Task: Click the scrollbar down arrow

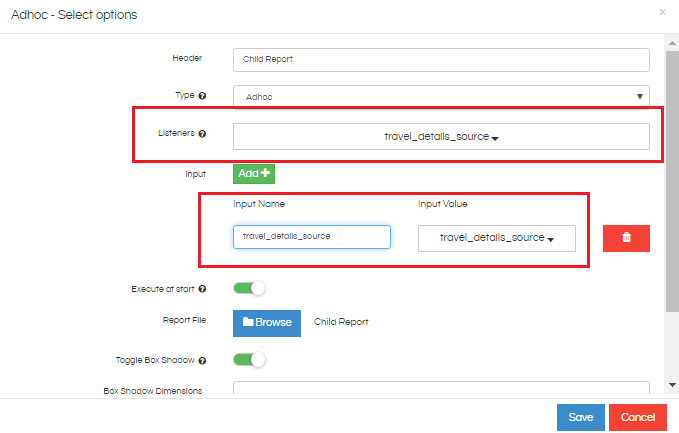Action: [x=672, y=385]
